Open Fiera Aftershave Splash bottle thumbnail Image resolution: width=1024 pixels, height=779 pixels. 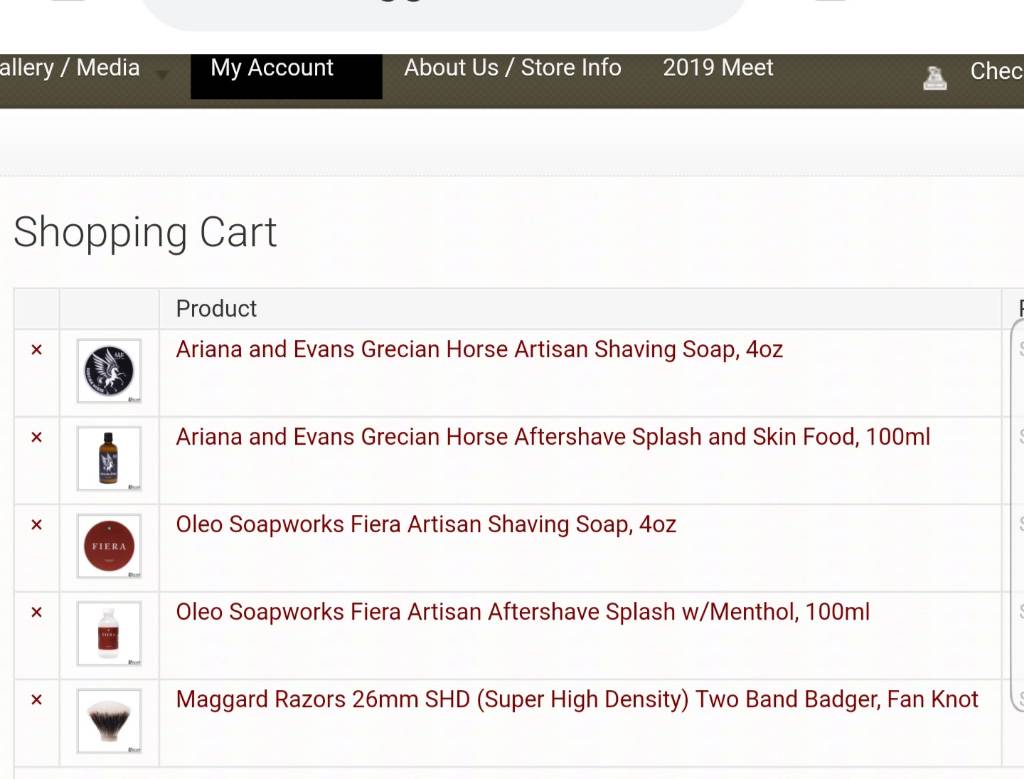[109, 633]
